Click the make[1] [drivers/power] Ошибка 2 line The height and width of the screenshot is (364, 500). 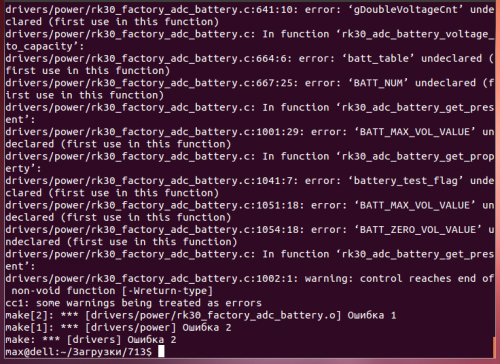pos(118,328)
